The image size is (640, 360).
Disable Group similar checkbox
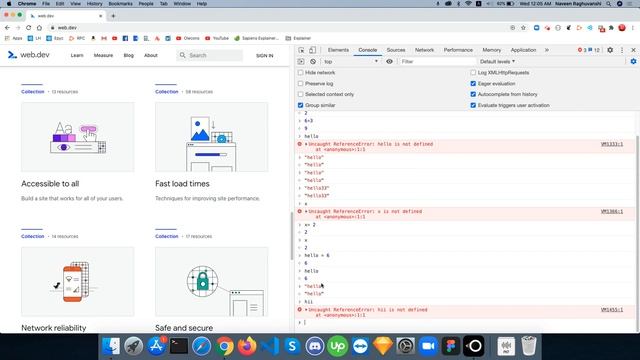301,105
